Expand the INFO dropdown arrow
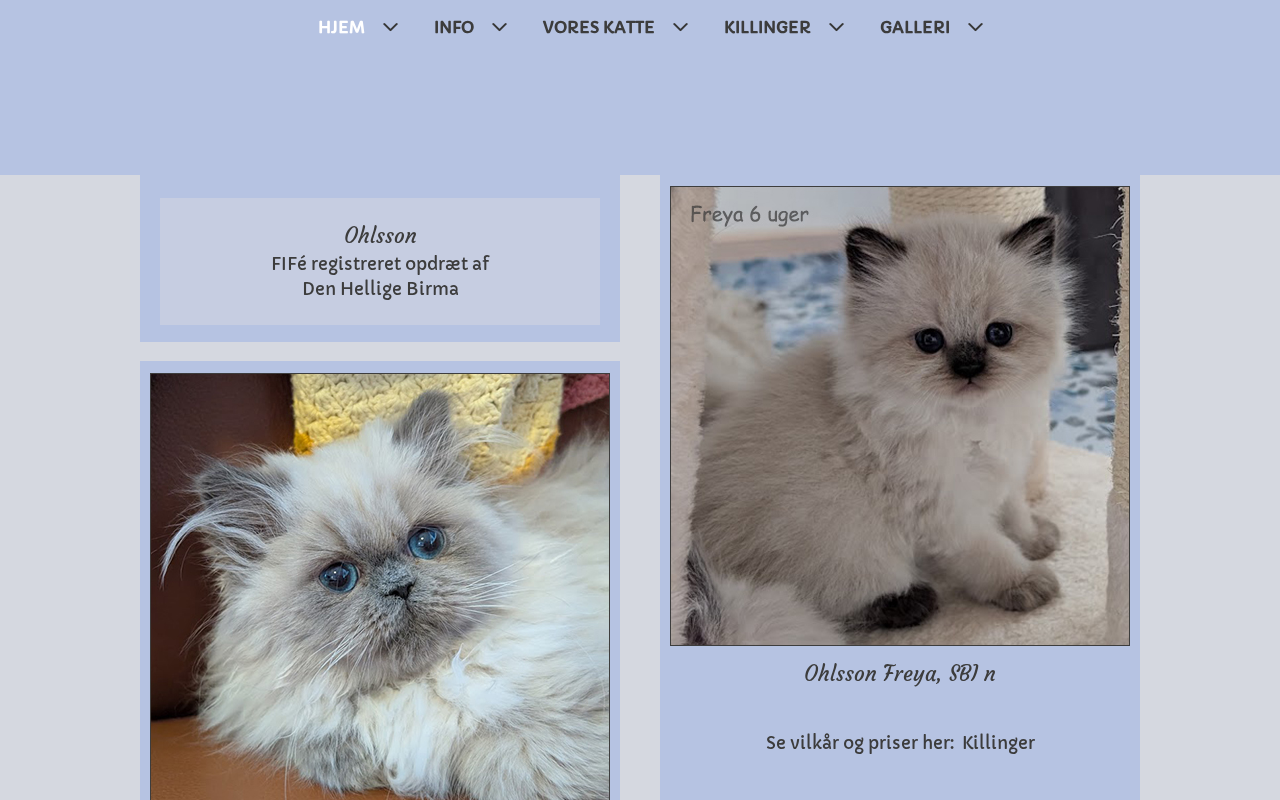Screen dimensions: 1280x800 (x=499, y=27)
